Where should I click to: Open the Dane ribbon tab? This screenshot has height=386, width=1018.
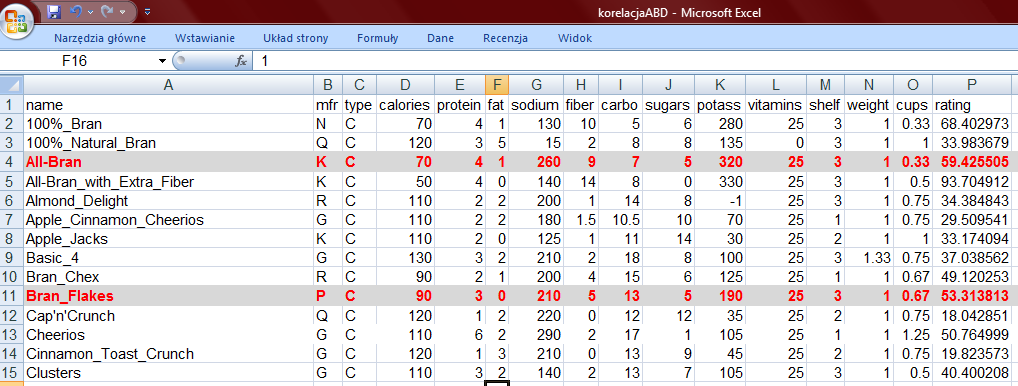440,38
